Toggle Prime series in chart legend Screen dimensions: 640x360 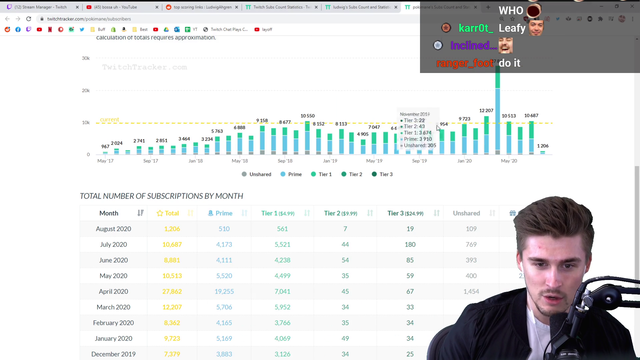tap(291, 174)
